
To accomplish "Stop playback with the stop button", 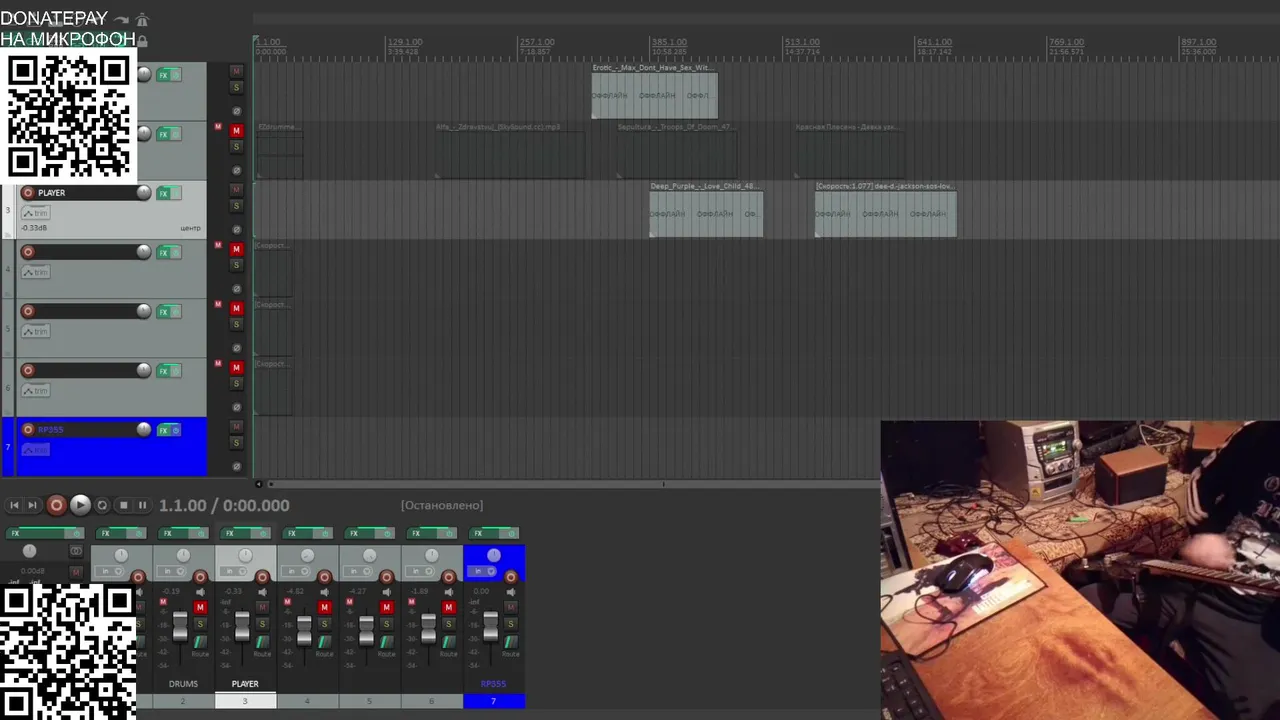I will click(123, 505).
